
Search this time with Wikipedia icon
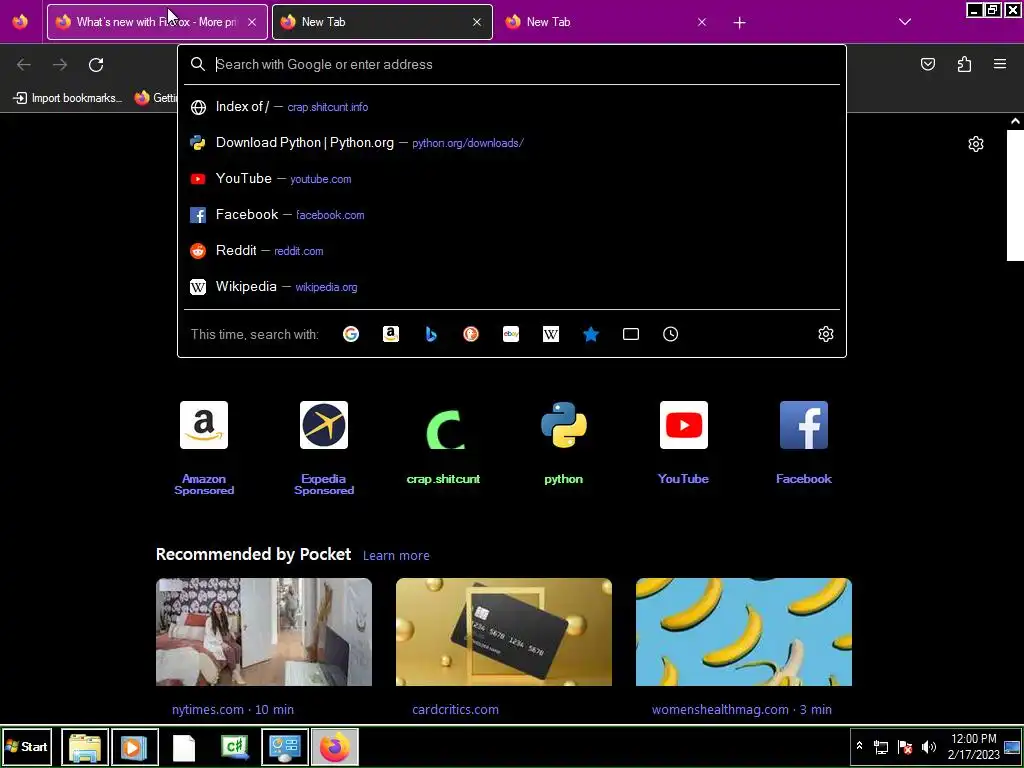(x=551, y=334)
